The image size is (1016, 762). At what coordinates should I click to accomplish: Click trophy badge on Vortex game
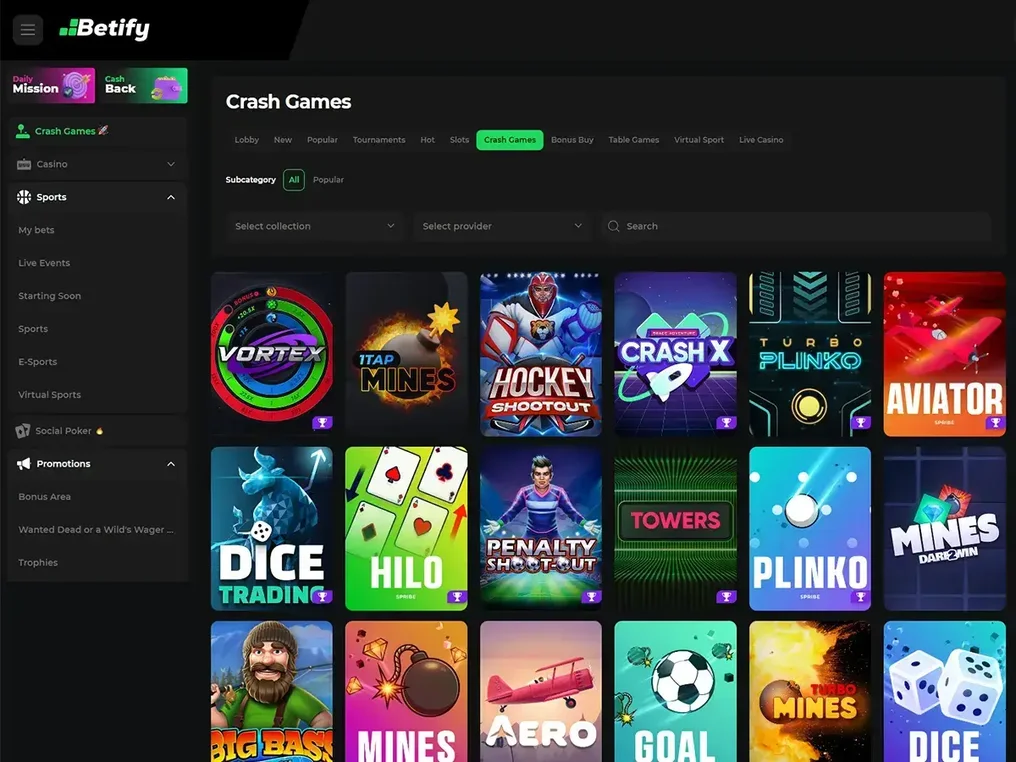[322, 422]
